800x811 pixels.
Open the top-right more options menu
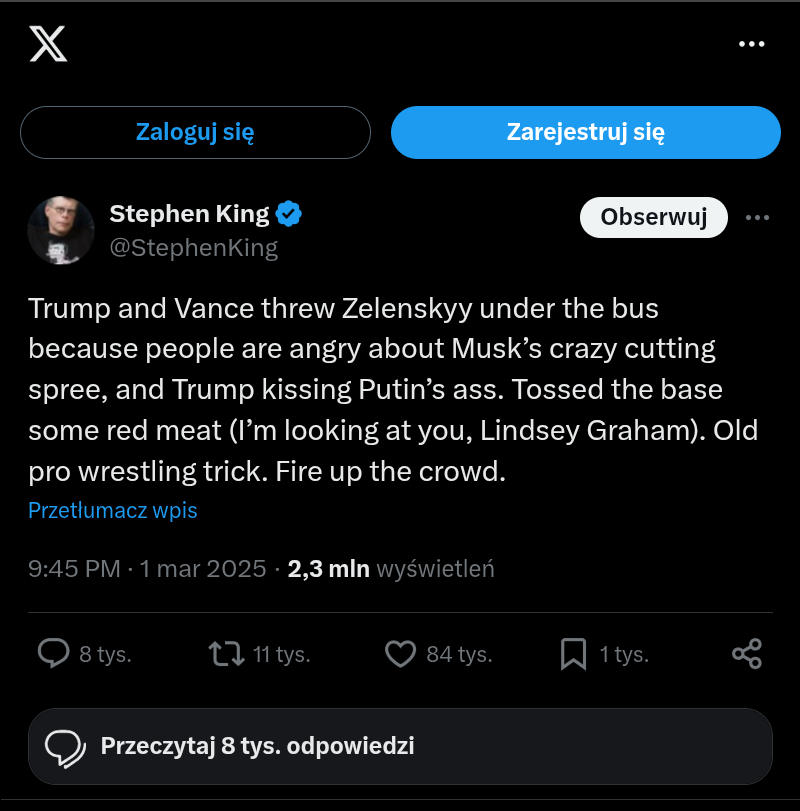[751, 44]
